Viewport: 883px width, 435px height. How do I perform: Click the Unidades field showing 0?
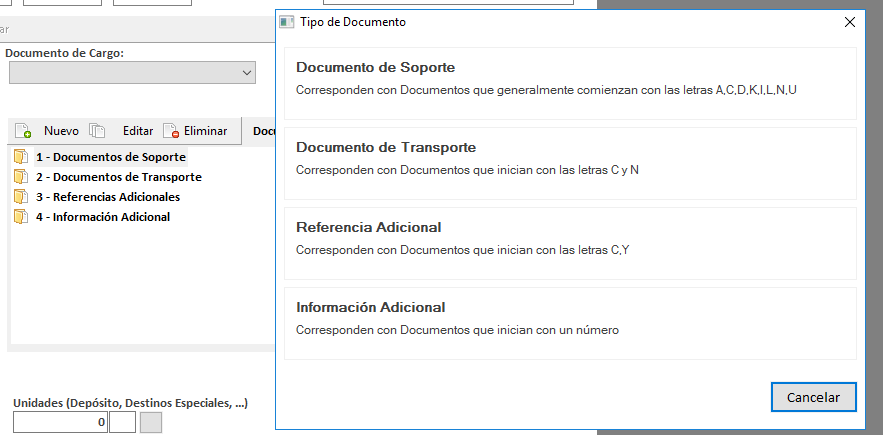[60, 423]
